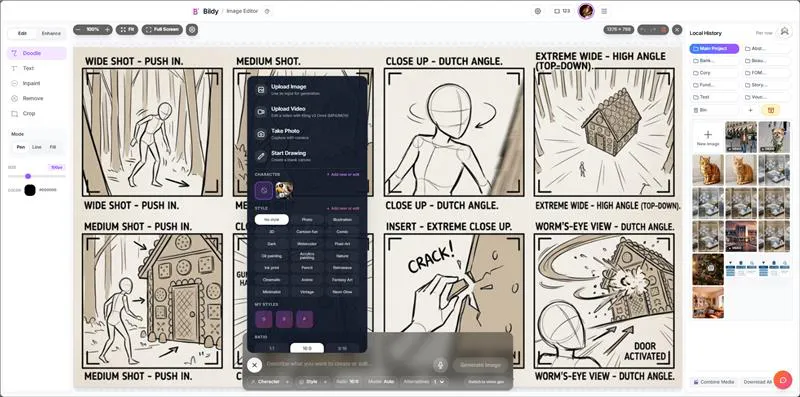Image resolution: width=800 pixels, height=397 pixels.
Task: Open settings gear in top header
Action: [537, 11]
